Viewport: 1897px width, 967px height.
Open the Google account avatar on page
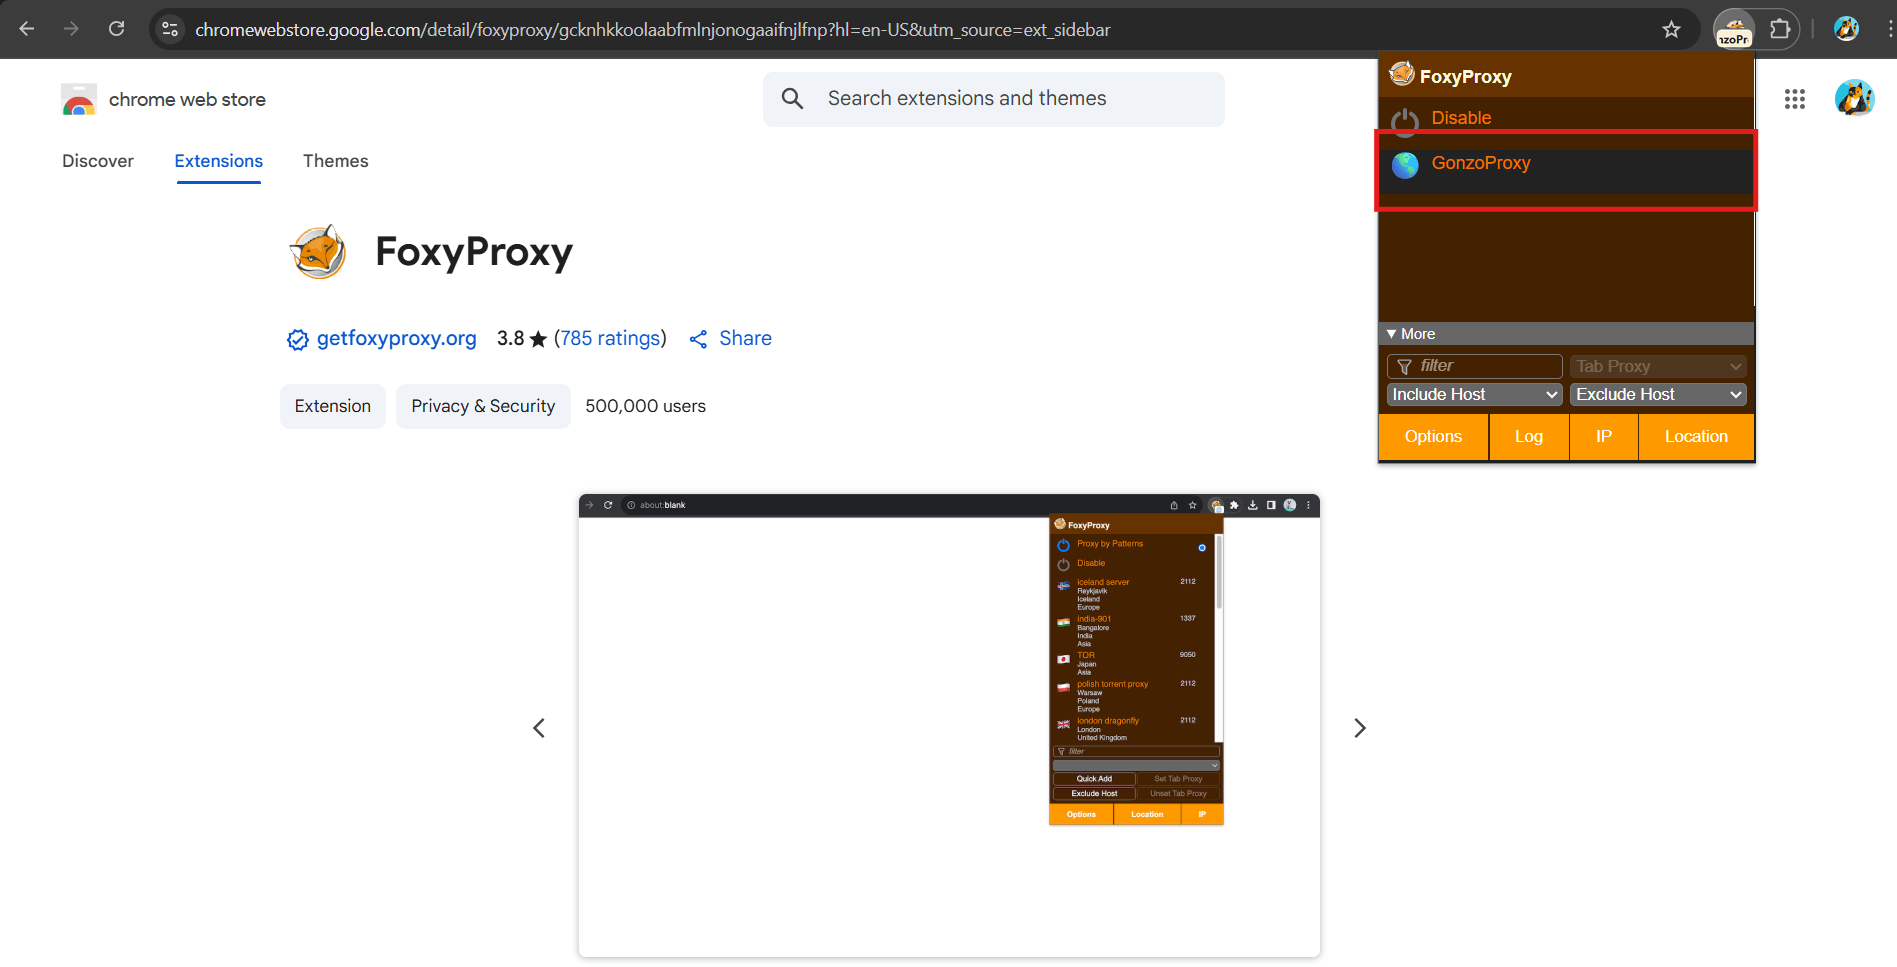click(1854, 98)
